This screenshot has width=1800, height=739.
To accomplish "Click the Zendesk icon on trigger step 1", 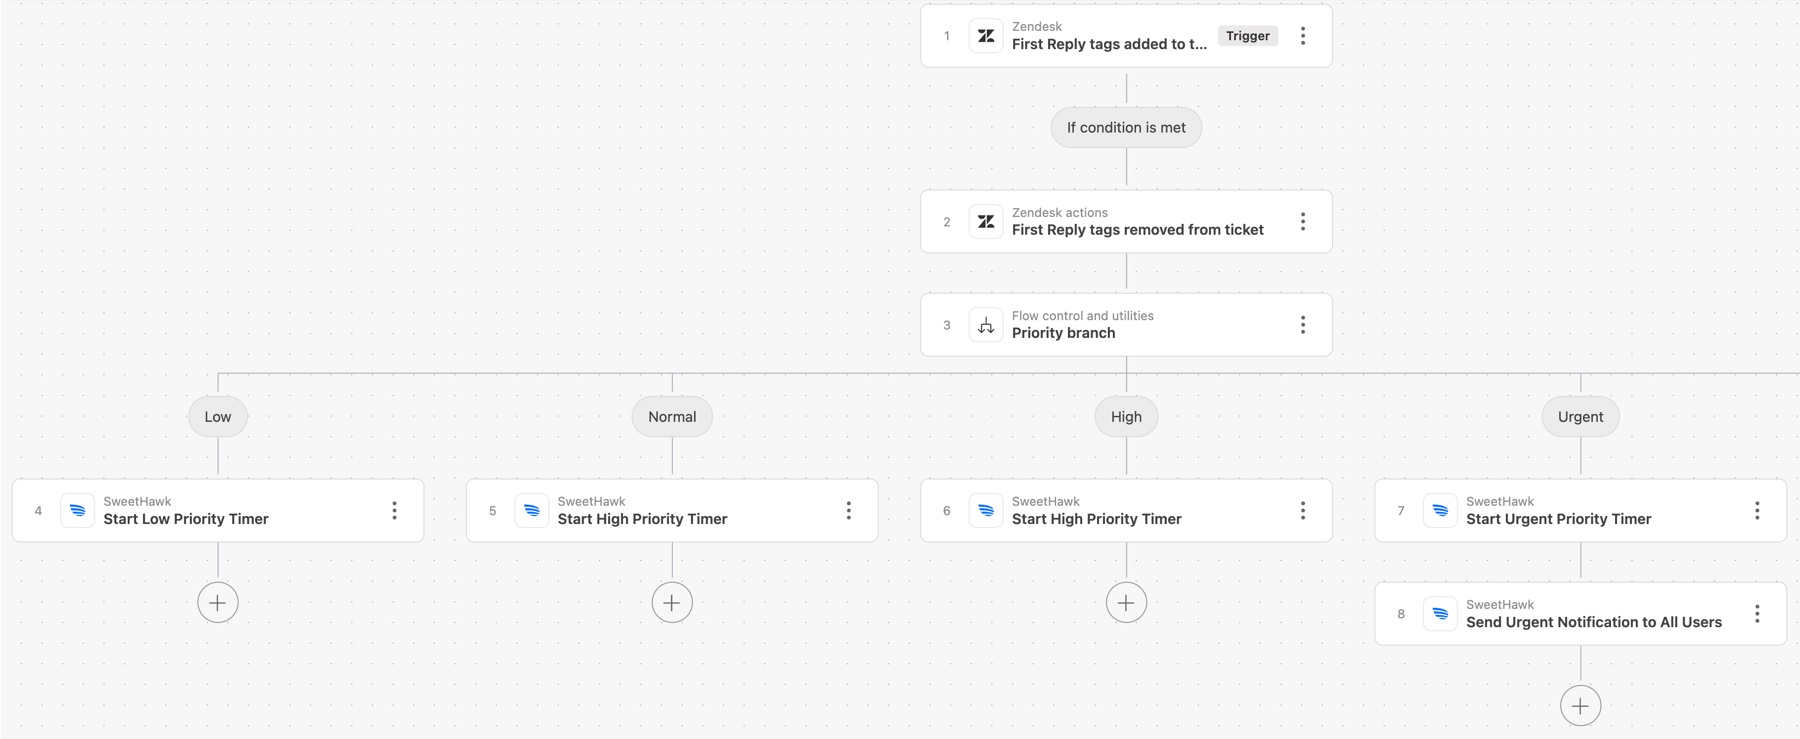I will pyautogui.click(x=986, y=36).
